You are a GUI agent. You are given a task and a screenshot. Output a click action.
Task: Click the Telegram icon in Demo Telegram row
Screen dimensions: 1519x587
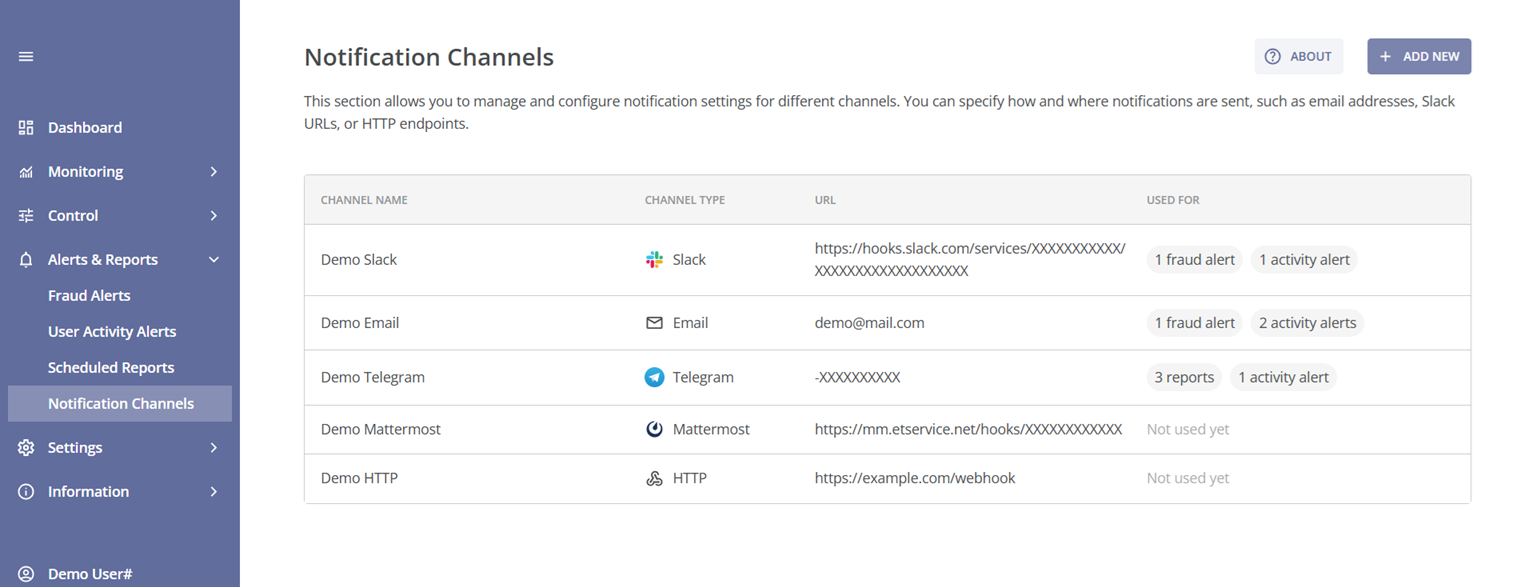click(653, 377)
